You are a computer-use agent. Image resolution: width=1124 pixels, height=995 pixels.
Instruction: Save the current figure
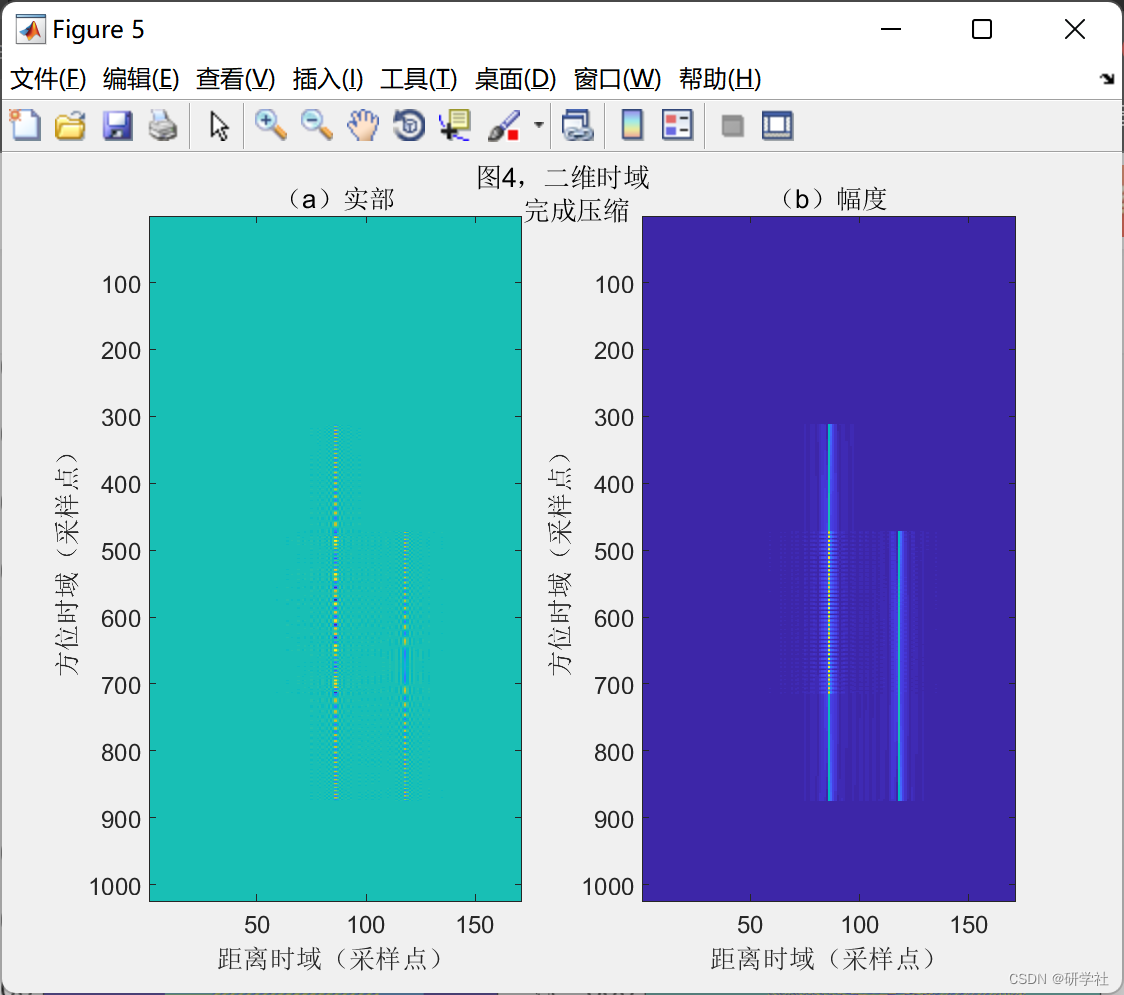pos(117,125)
